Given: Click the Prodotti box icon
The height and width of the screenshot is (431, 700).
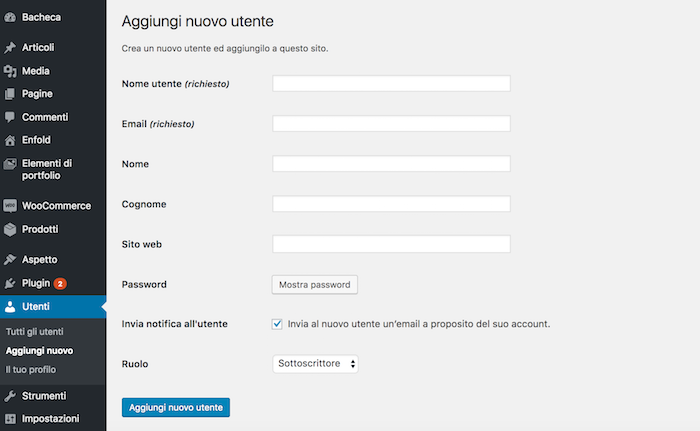Looking at the screenshot, I should coord(10,229).
